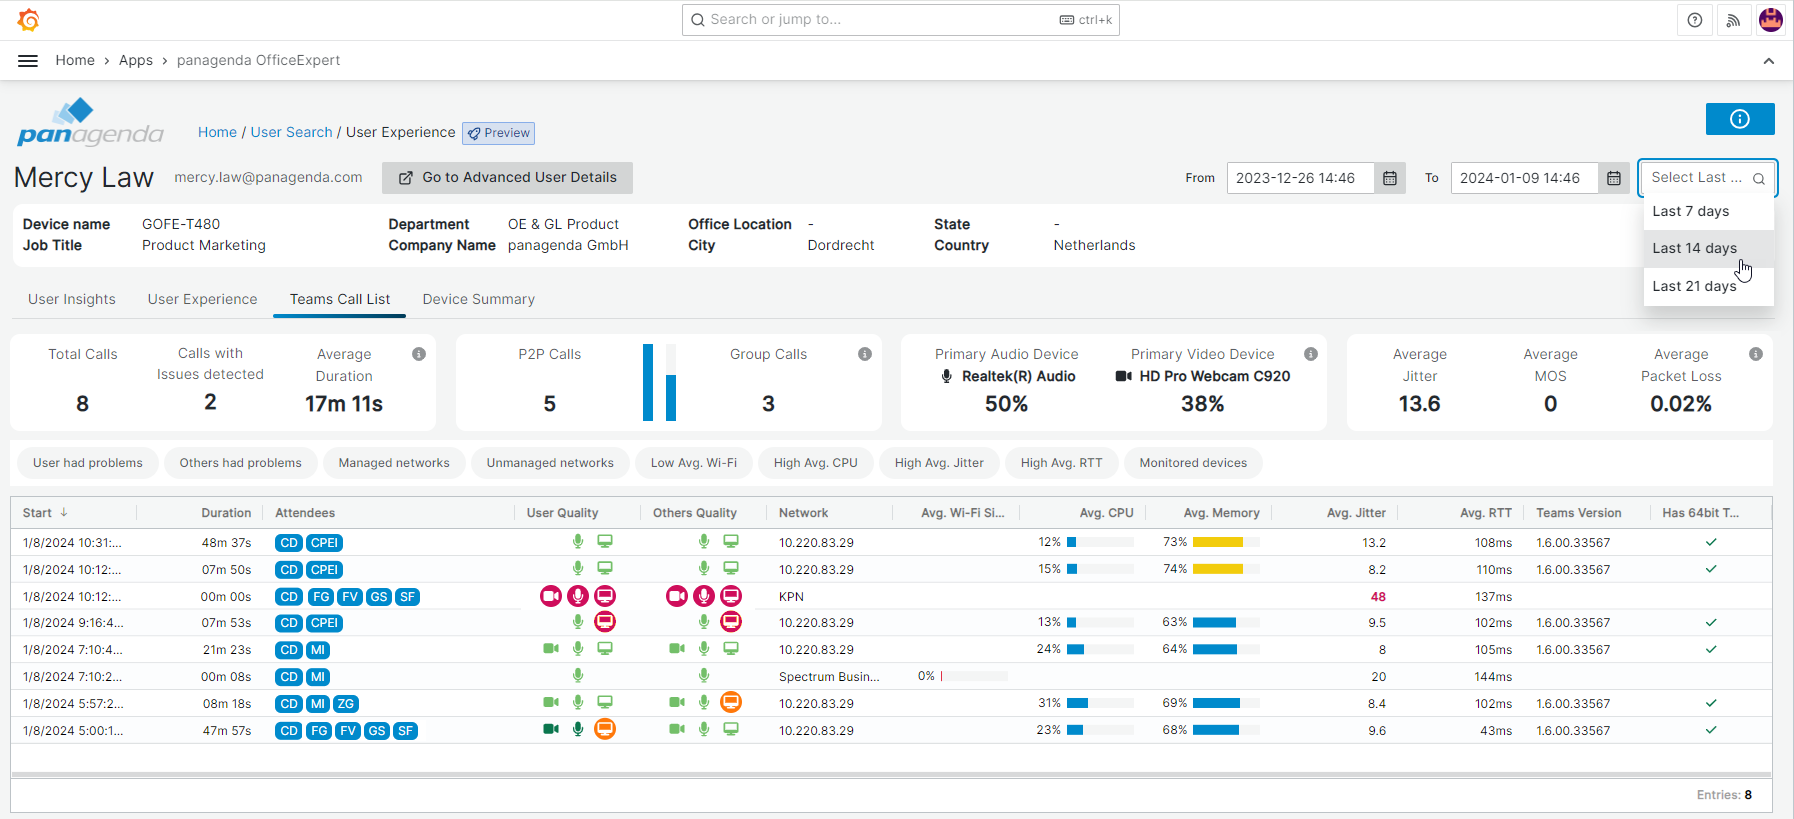Click Go to Advanced User Details button
The image size is (1794, 819).
pos(507,178)
